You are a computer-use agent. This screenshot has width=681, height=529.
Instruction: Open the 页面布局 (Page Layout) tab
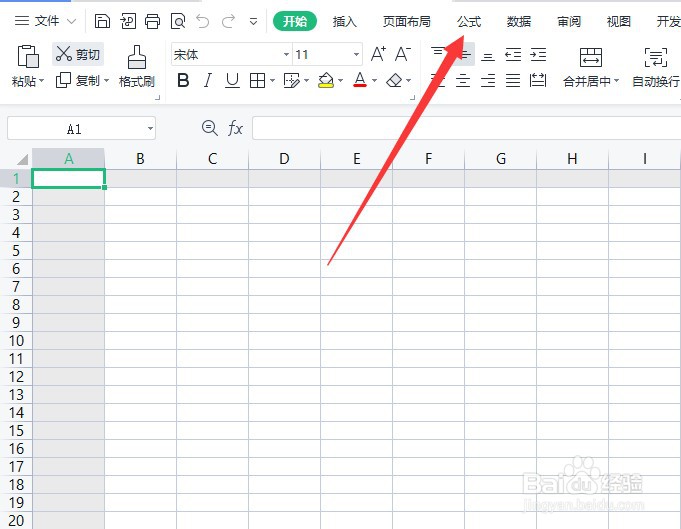tap(407, 21)
